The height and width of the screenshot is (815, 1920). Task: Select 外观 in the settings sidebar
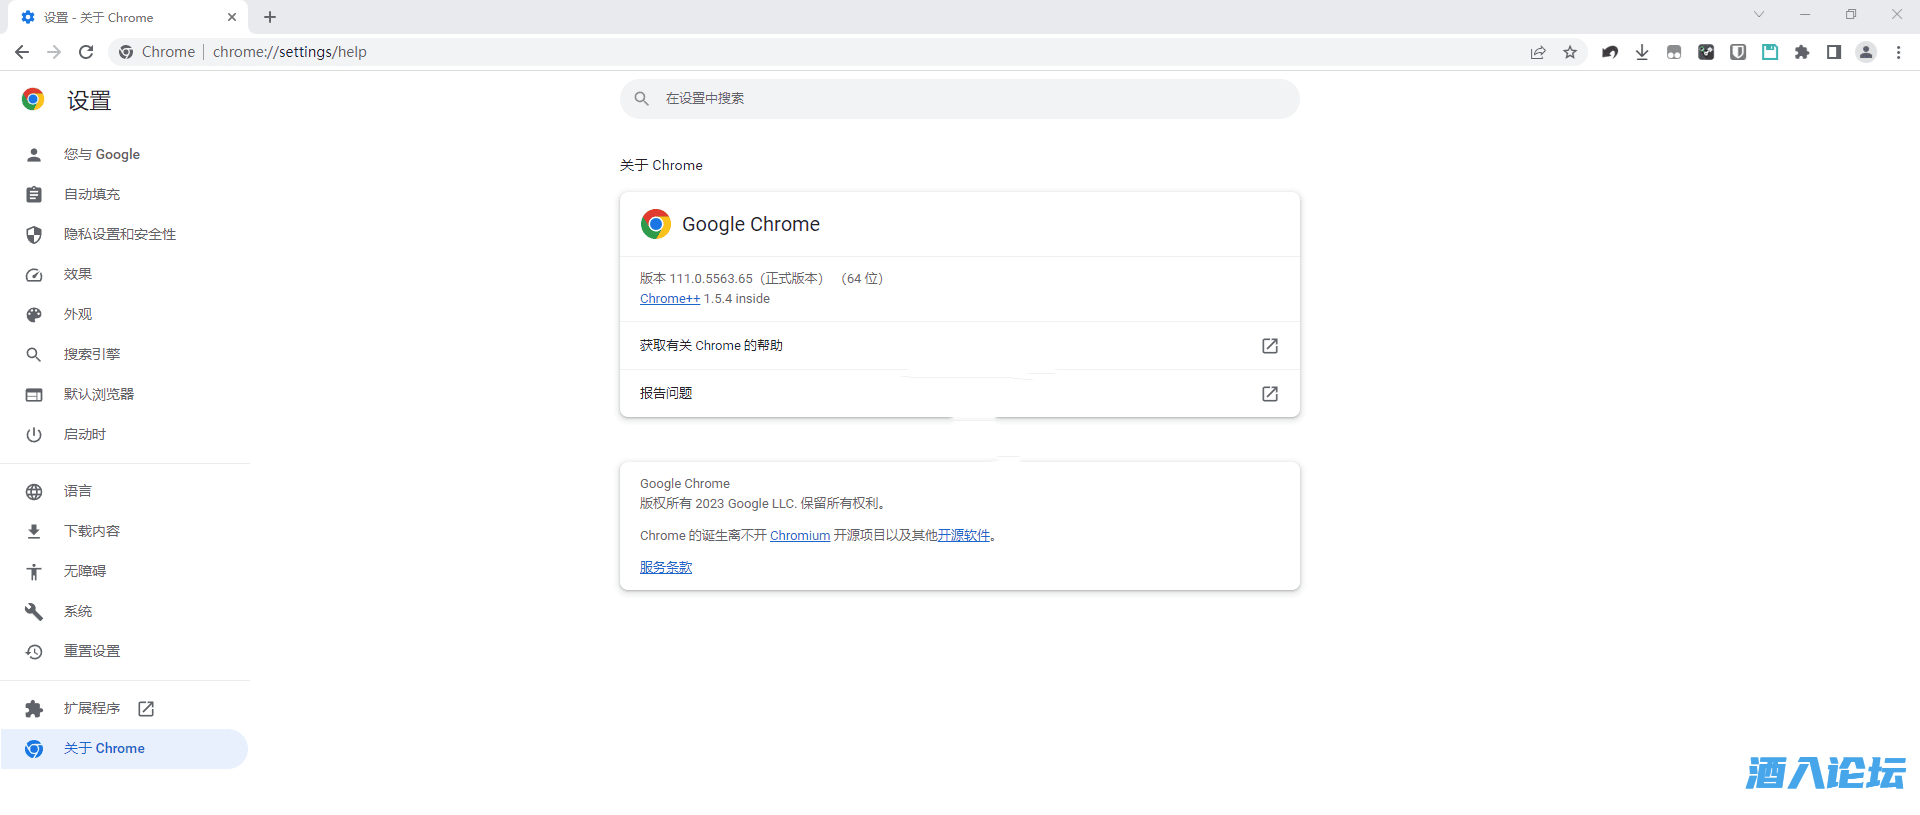pyautogui.click(x=78, y=314)
